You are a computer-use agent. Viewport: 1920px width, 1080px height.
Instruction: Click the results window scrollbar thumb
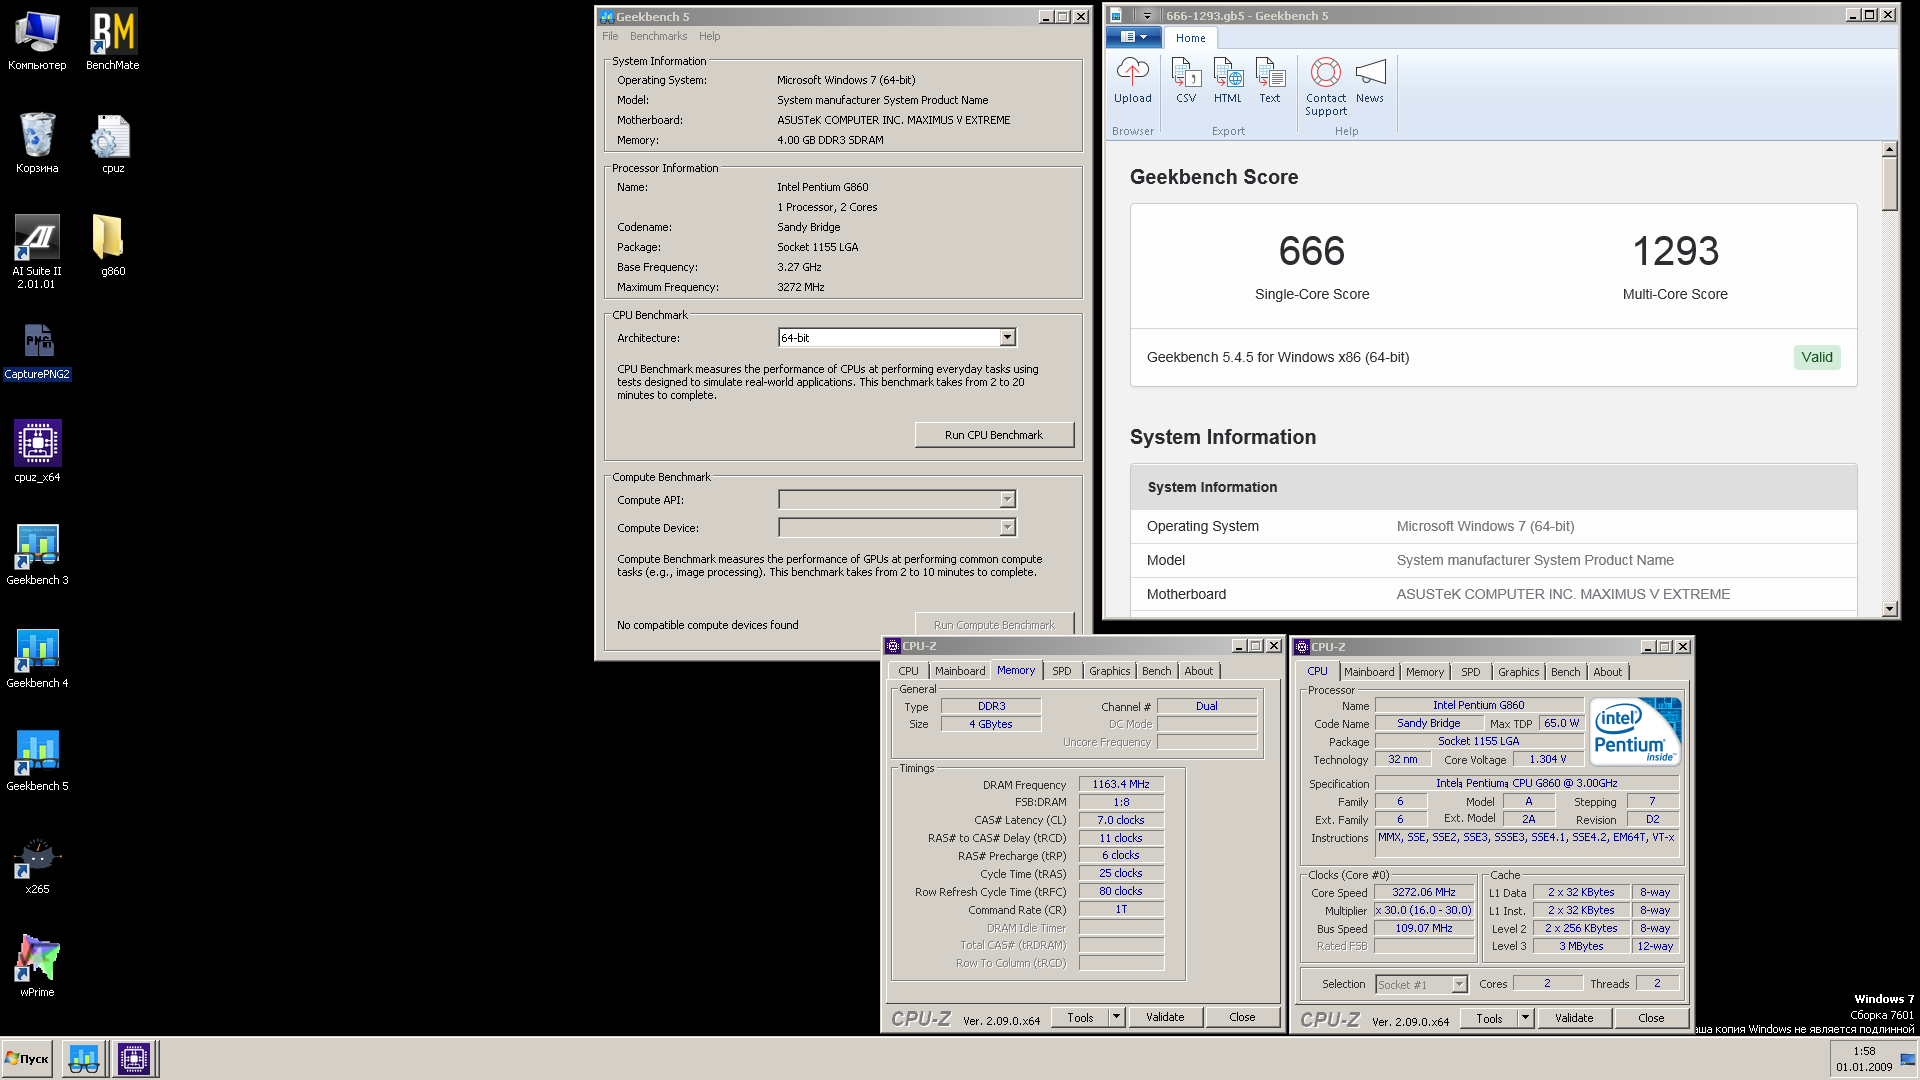(x=1889, y=184)
